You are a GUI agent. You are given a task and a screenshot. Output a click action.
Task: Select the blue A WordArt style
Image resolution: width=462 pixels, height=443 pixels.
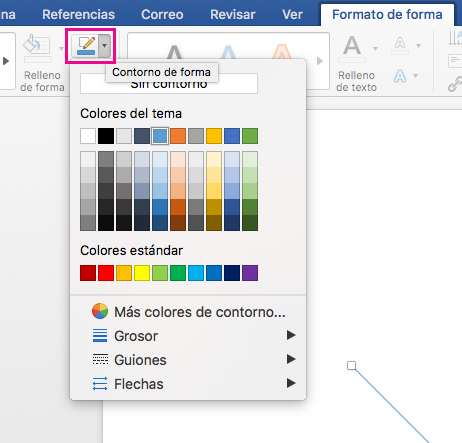(x=228, y=52)
